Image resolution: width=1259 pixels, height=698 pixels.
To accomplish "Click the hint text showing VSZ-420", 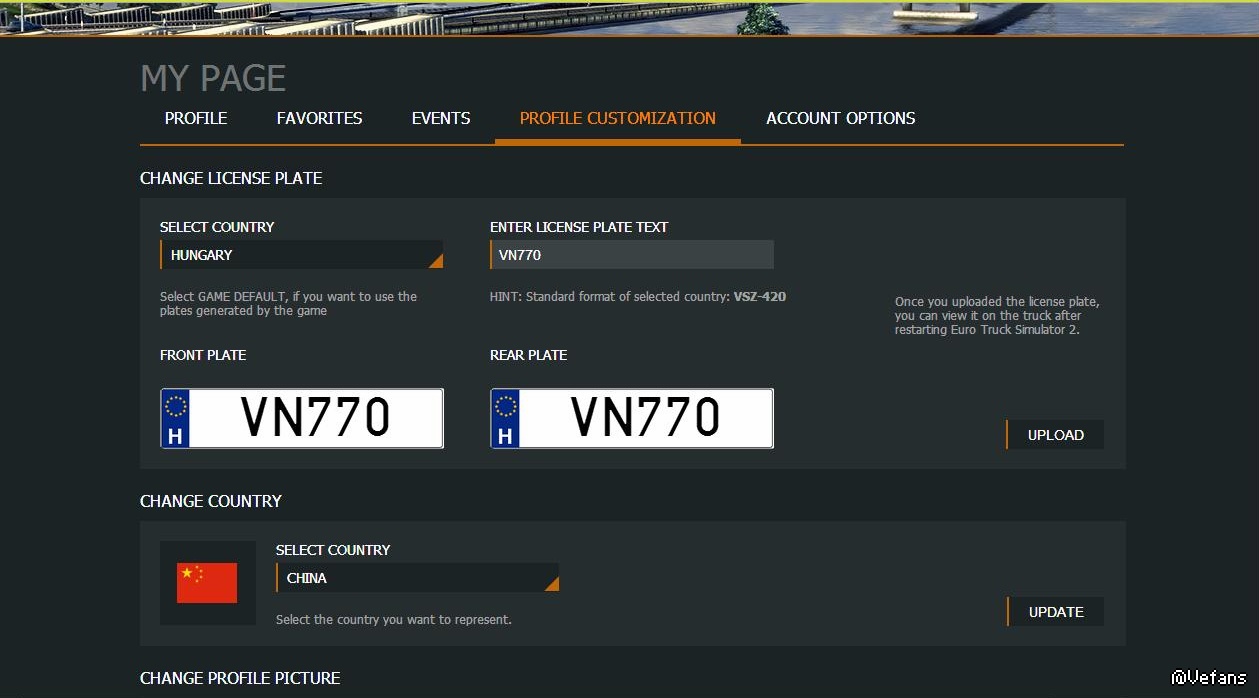I will click(x=638, y=297).
